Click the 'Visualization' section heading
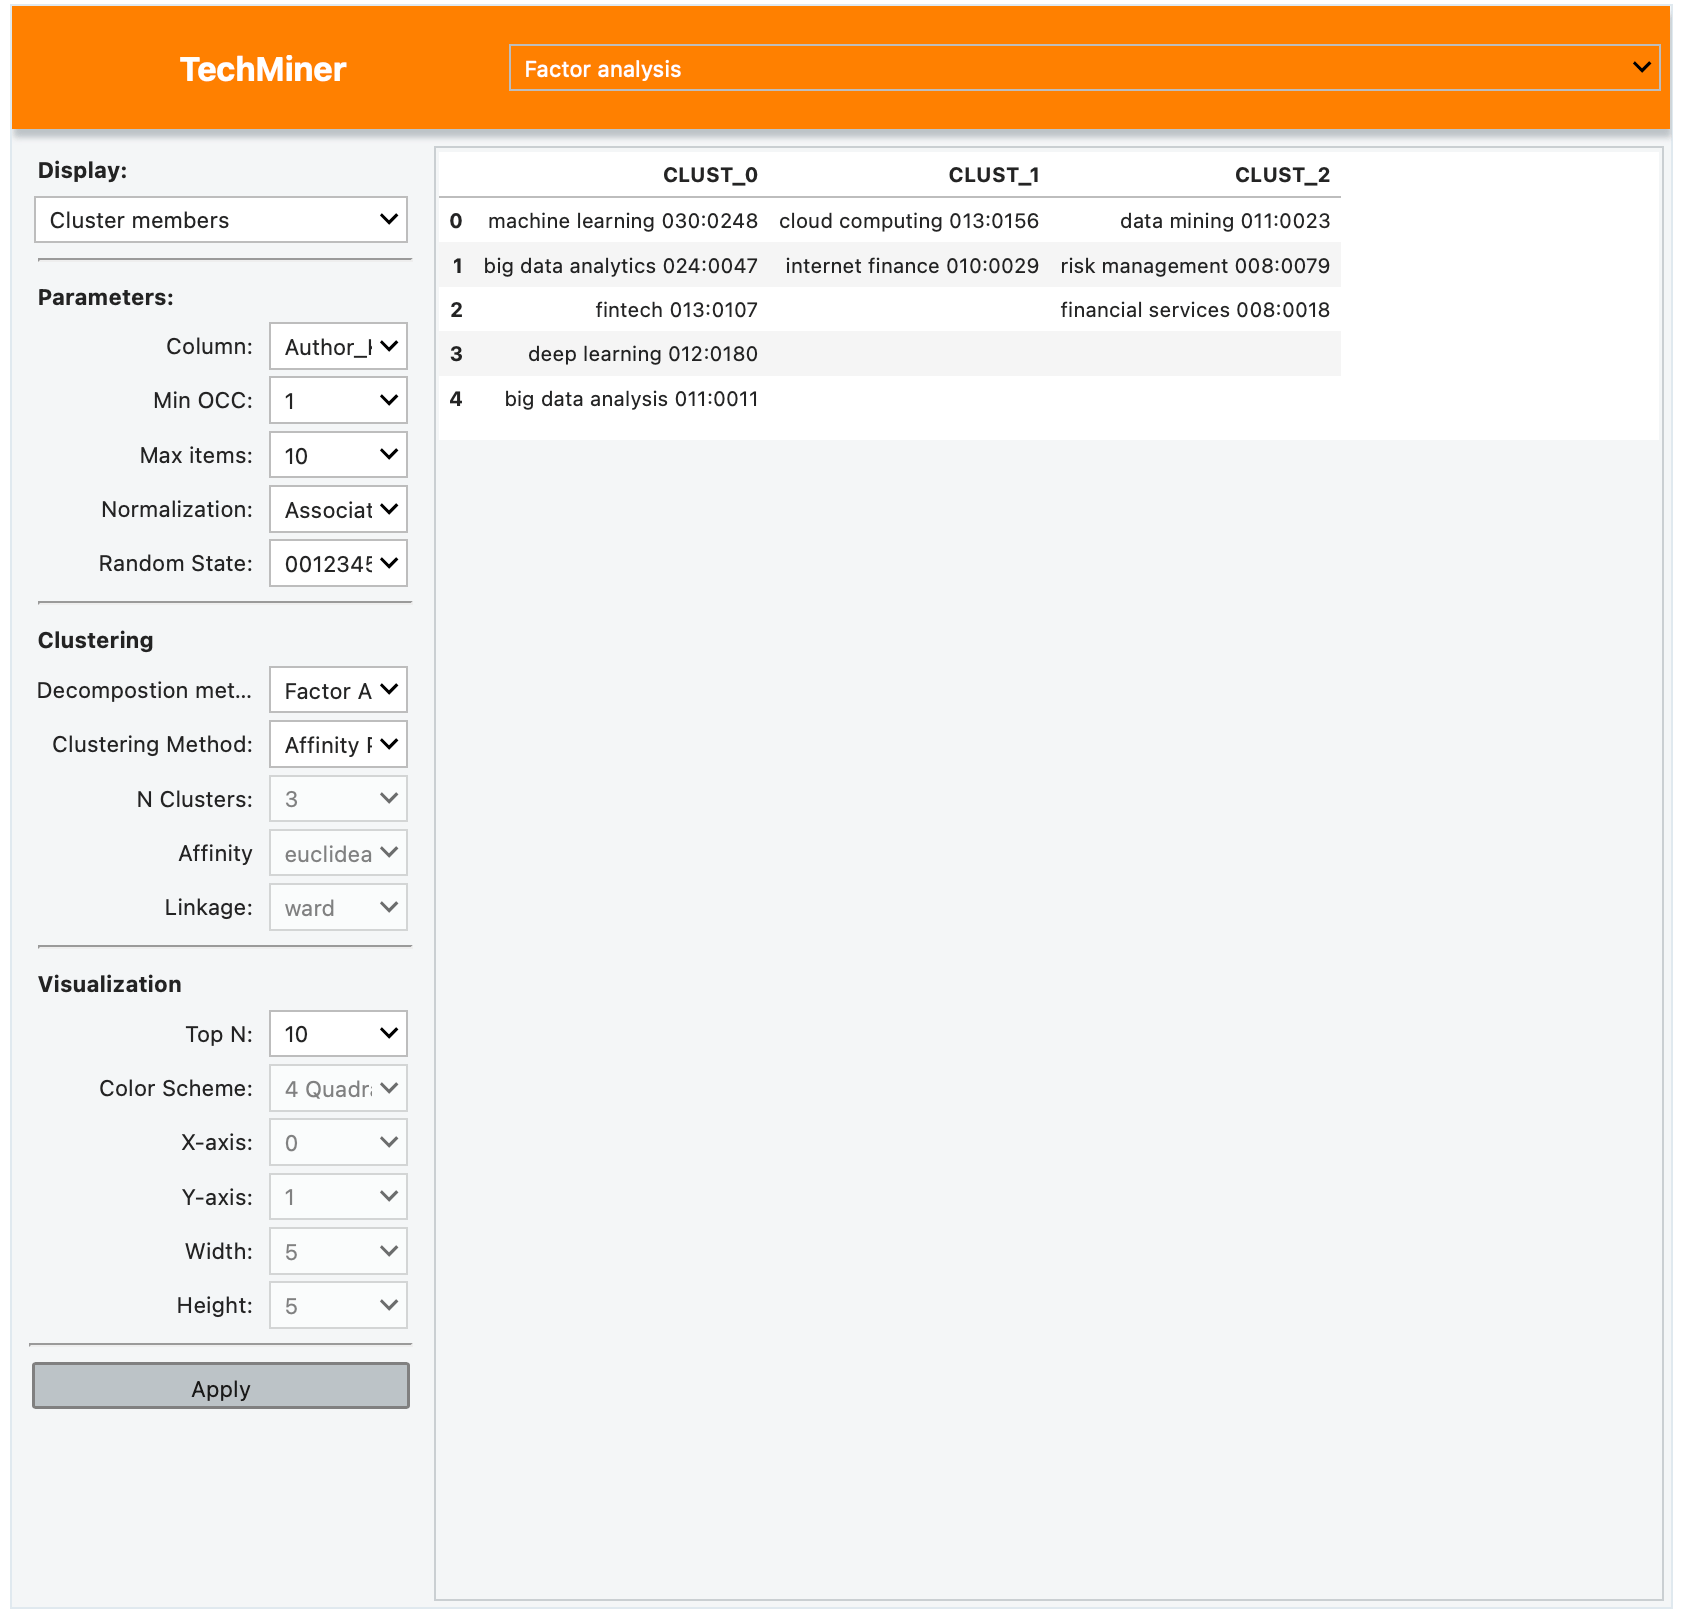Screen dimensions: 1682x1616 tap(109, 984)
